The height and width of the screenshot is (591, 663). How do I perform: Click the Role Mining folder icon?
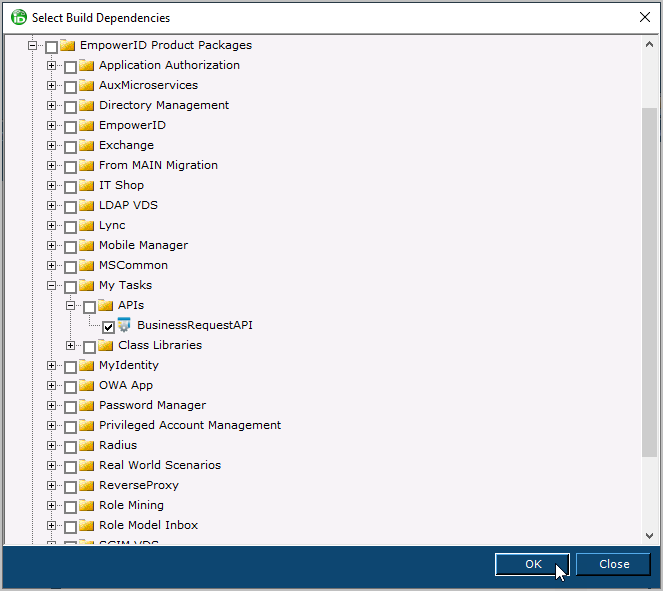tap(86, 505)
